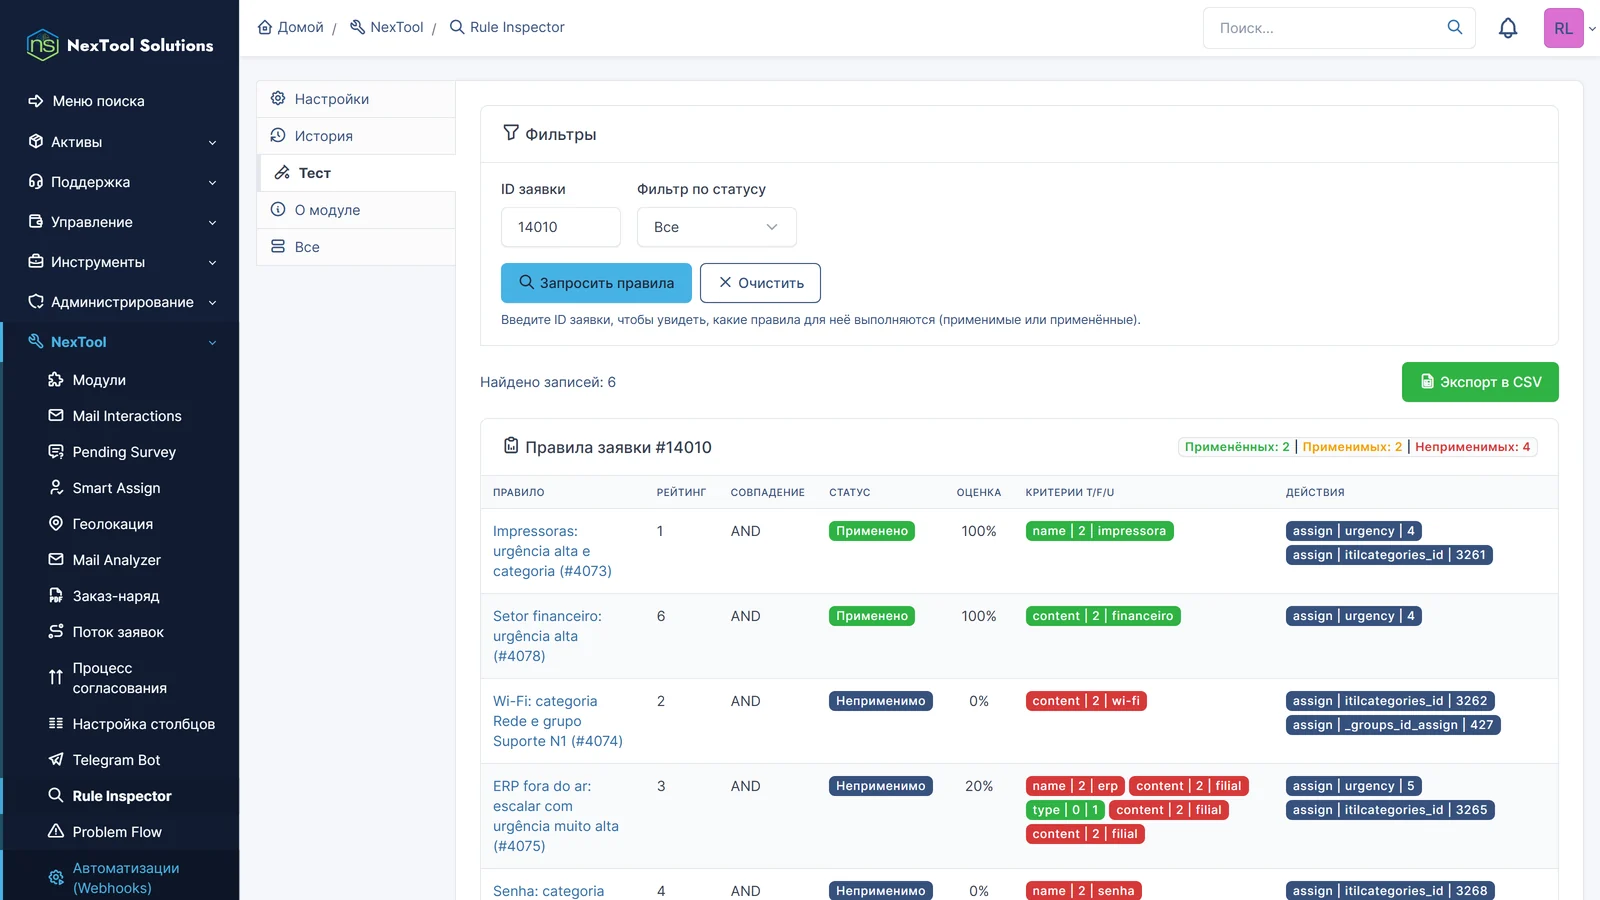This screenshot has height=900, width=1600.
Task: Switch to the О модуле tab
Action: (x=357, y=210)
